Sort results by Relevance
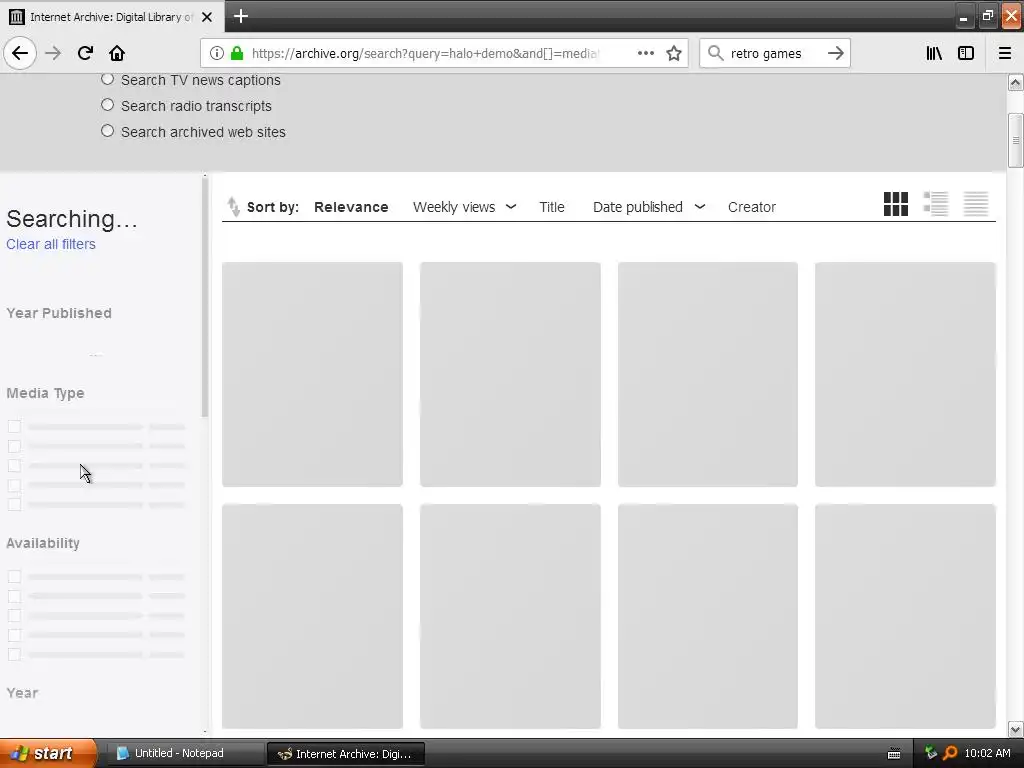Viewport: 1024px width, 768px height. (x=351, y=207)
